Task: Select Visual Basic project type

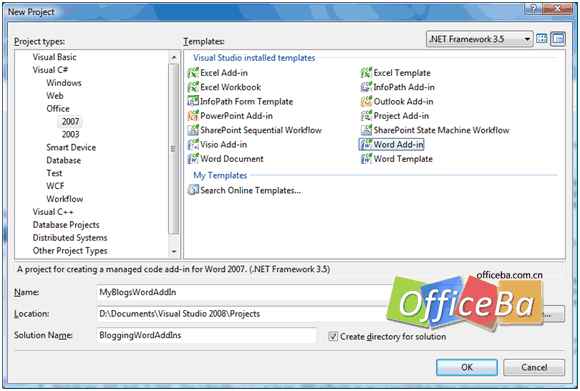Action: 54,57
